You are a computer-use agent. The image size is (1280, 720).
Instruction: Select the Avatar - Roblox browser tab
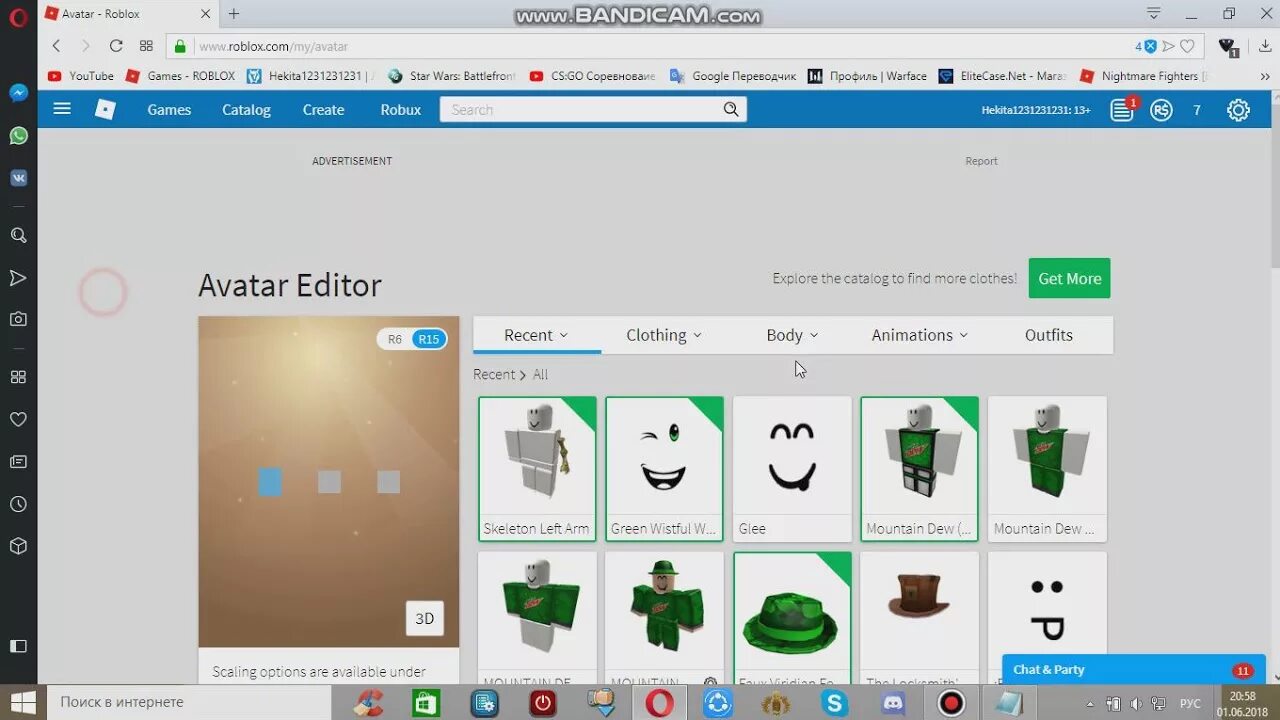point(128,14)
